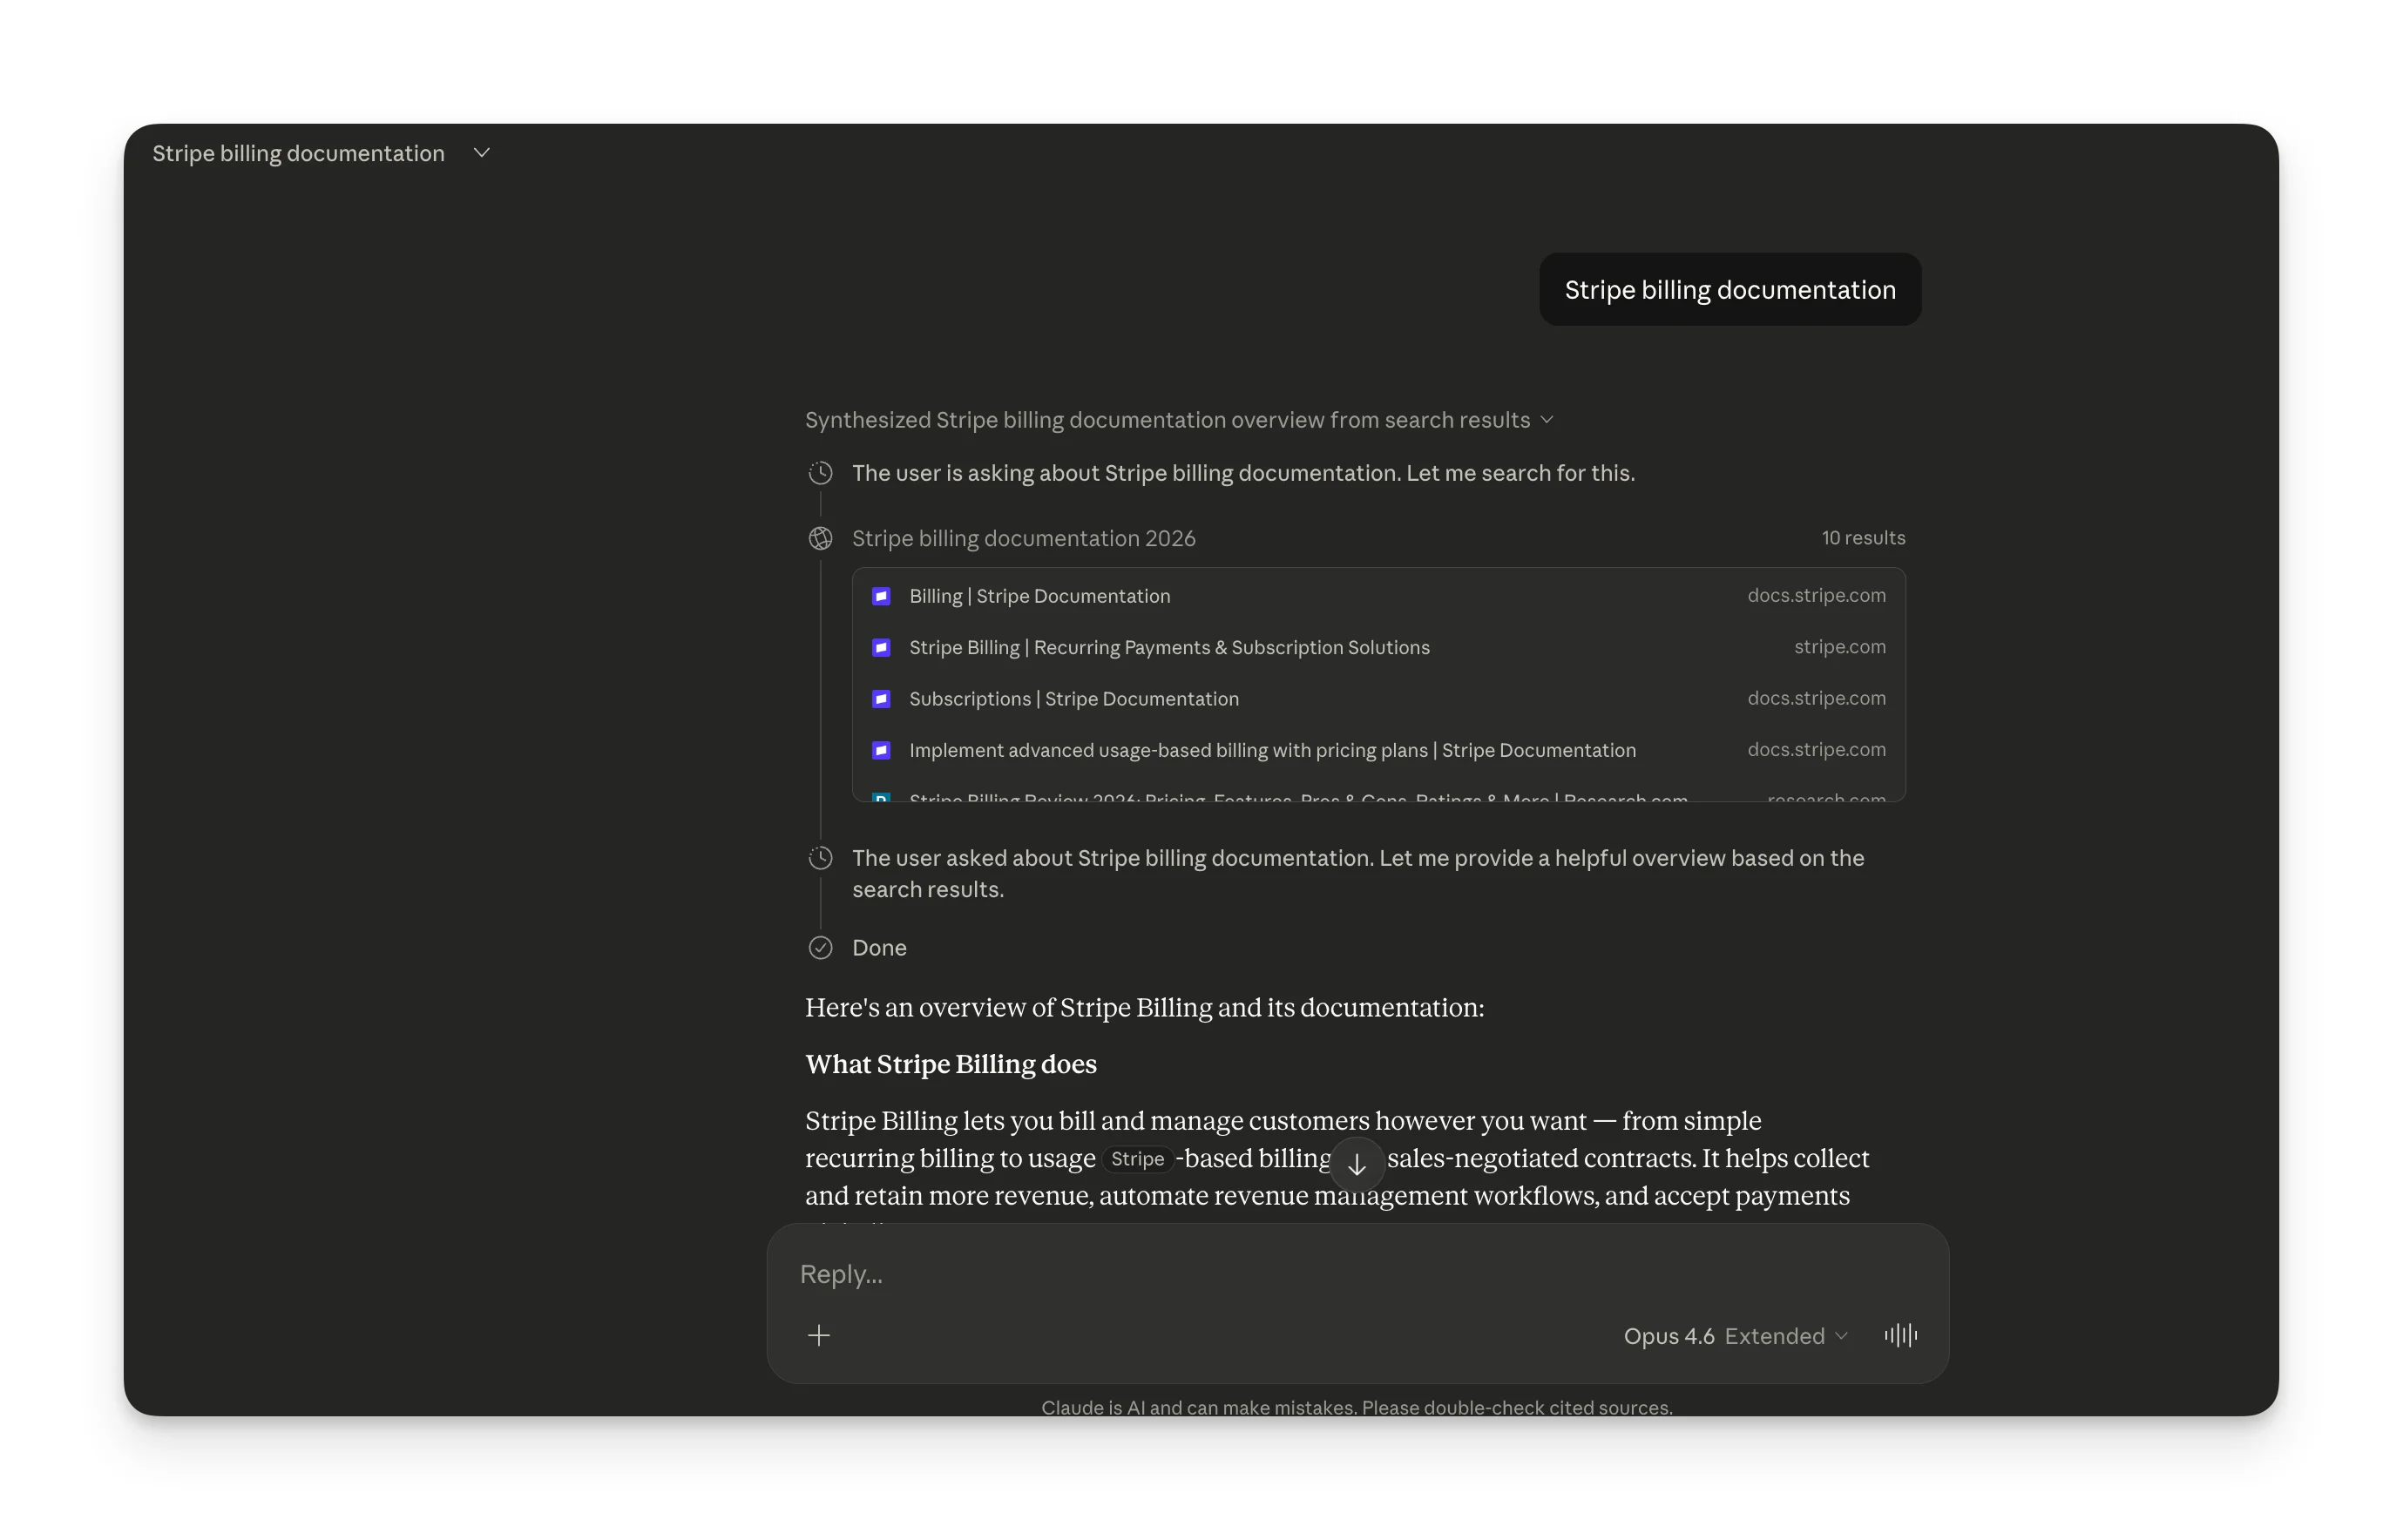The height and width of the screenshot is (1540, 2403).
Task: Open the Opus 4.6 Extended model selector
Action: [x=1735, y=1336]
